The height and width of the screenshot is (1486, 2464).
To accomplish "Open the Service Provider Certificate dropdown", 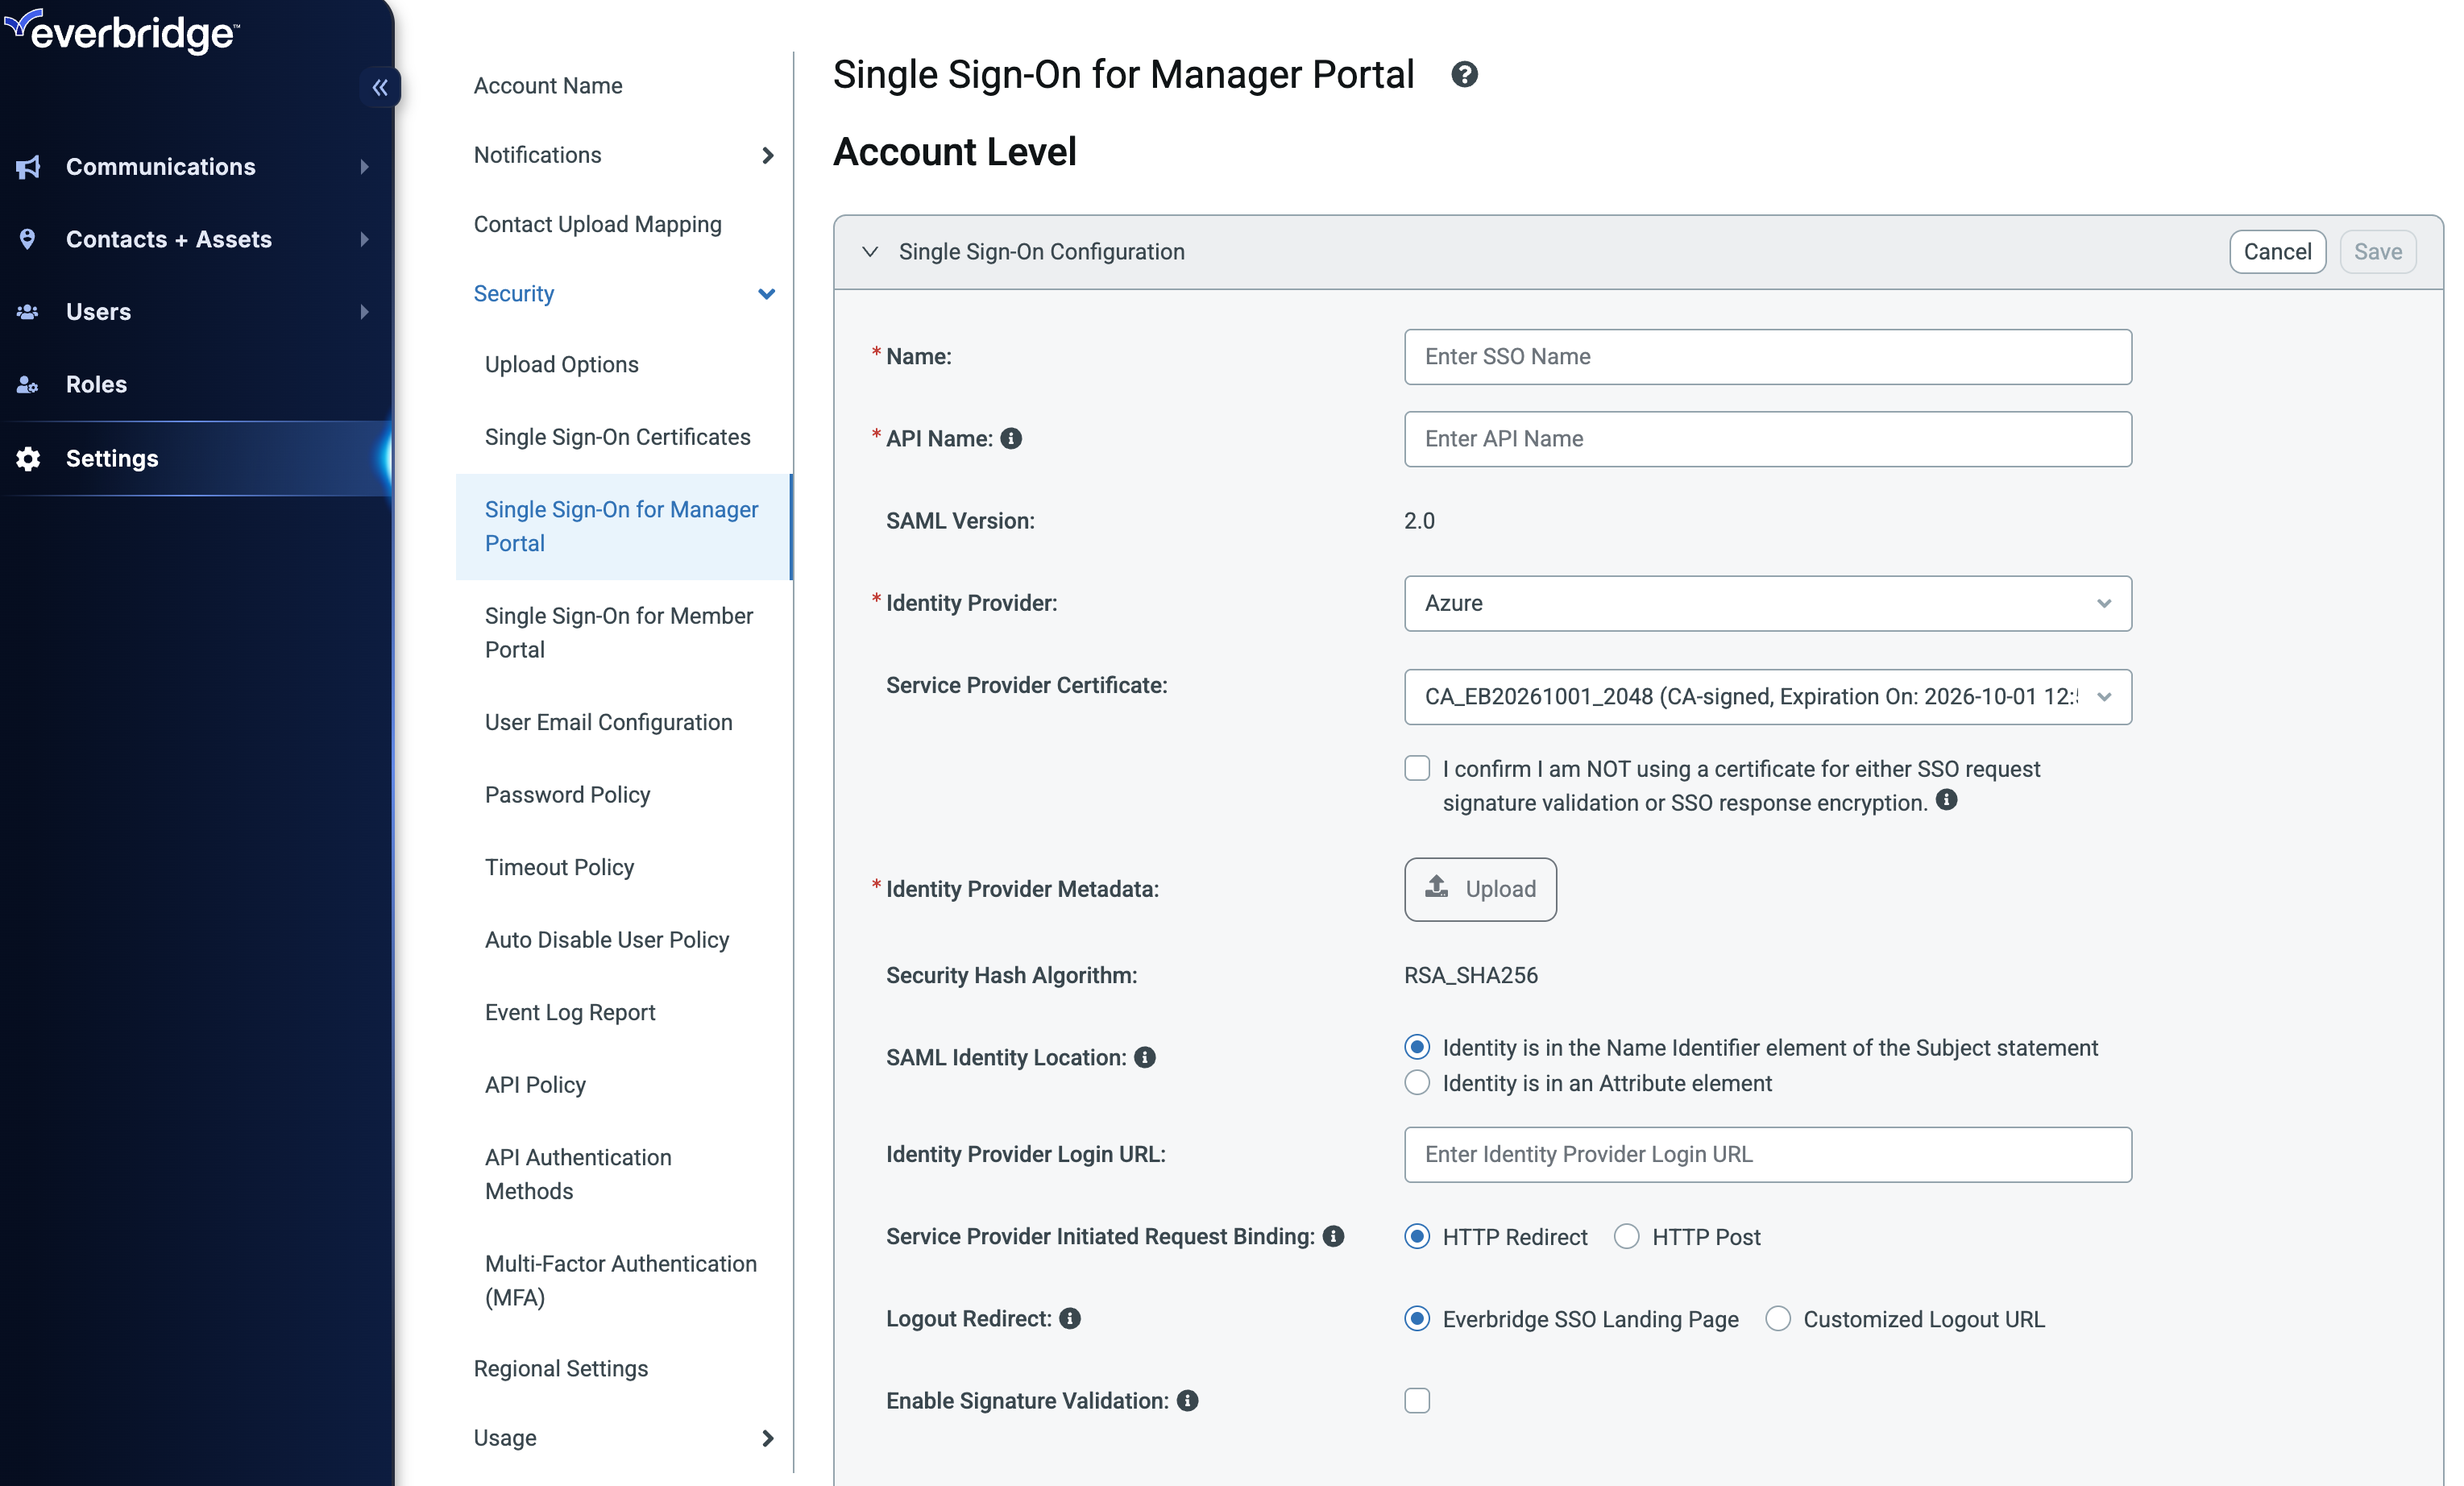I will pos(1766,697).
